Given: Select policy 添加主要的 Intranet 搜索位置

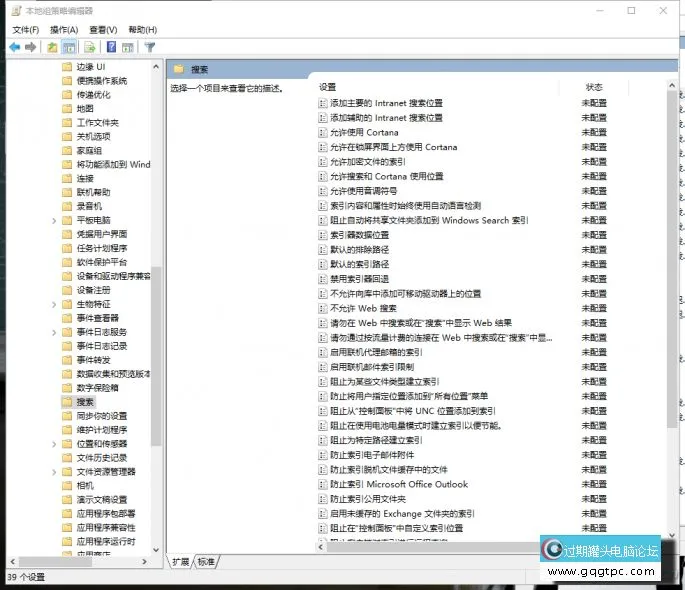Looking at the screenshot, I should 386,104.
